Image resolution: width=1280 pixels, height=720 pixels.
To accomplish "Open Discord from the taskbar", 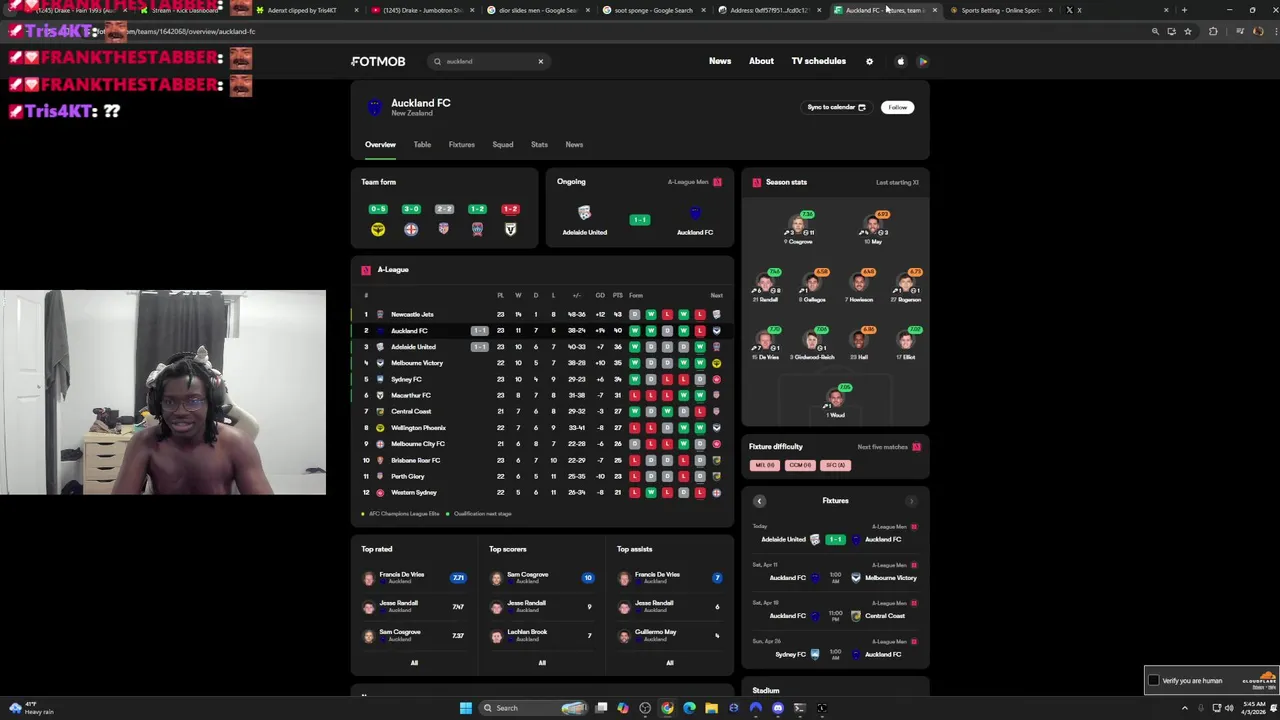I will (777, 708).
